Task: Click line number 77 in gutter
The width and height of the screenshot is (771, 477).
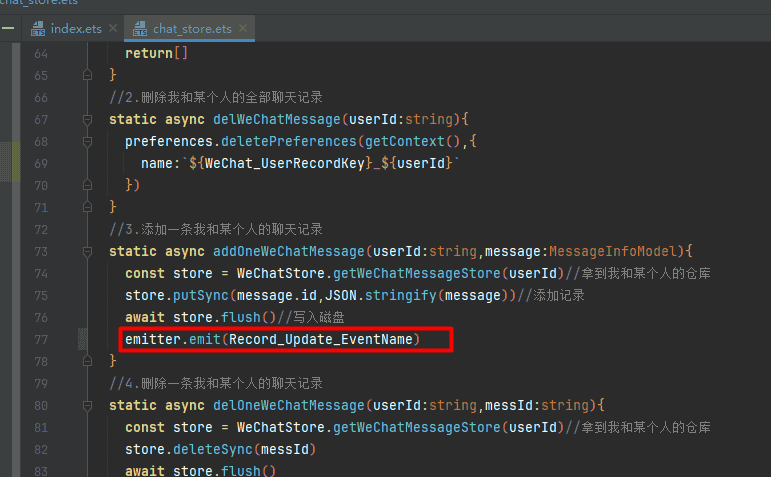Action: pos(41,340)
